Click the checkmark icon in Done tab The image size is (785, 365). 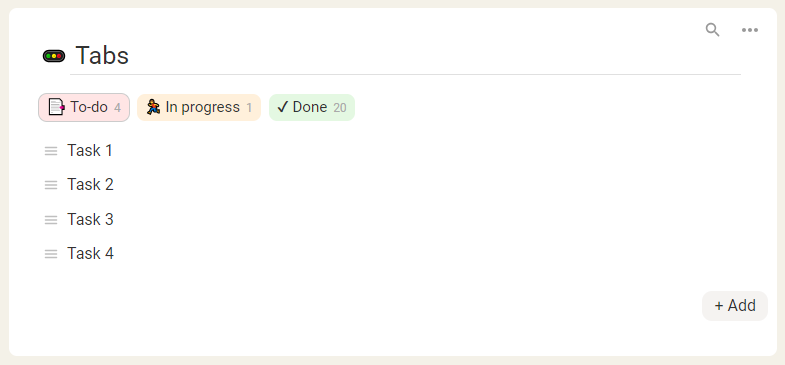(x=282, y=107)
